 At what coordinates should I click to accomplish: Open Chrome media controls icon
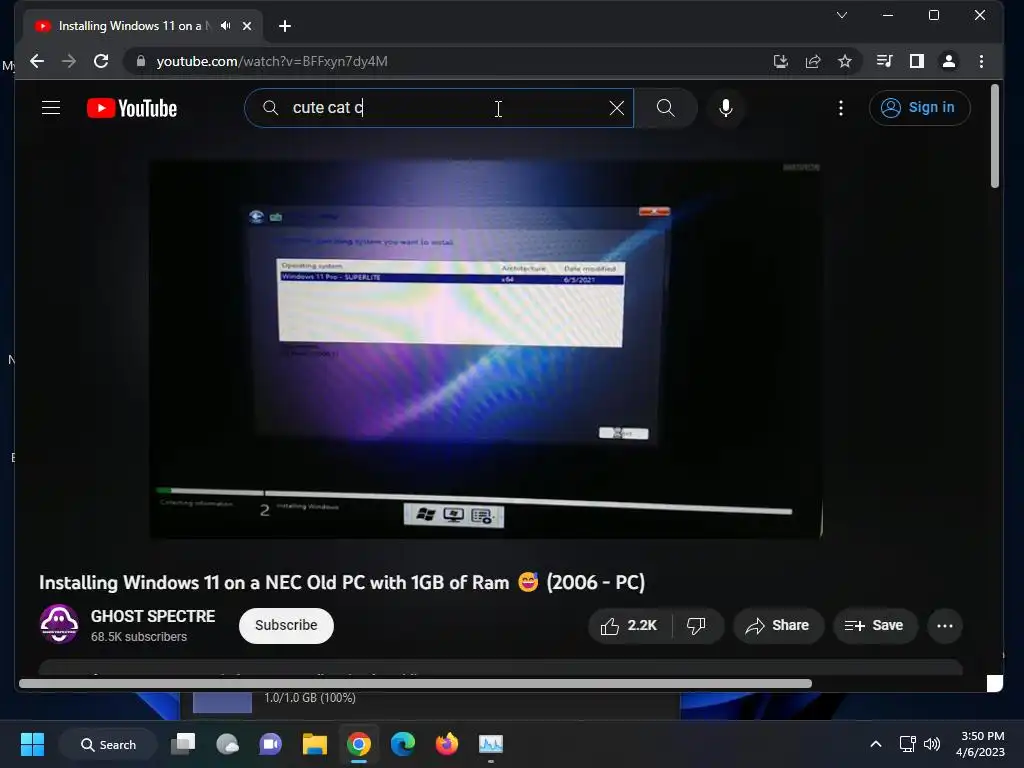885,61
